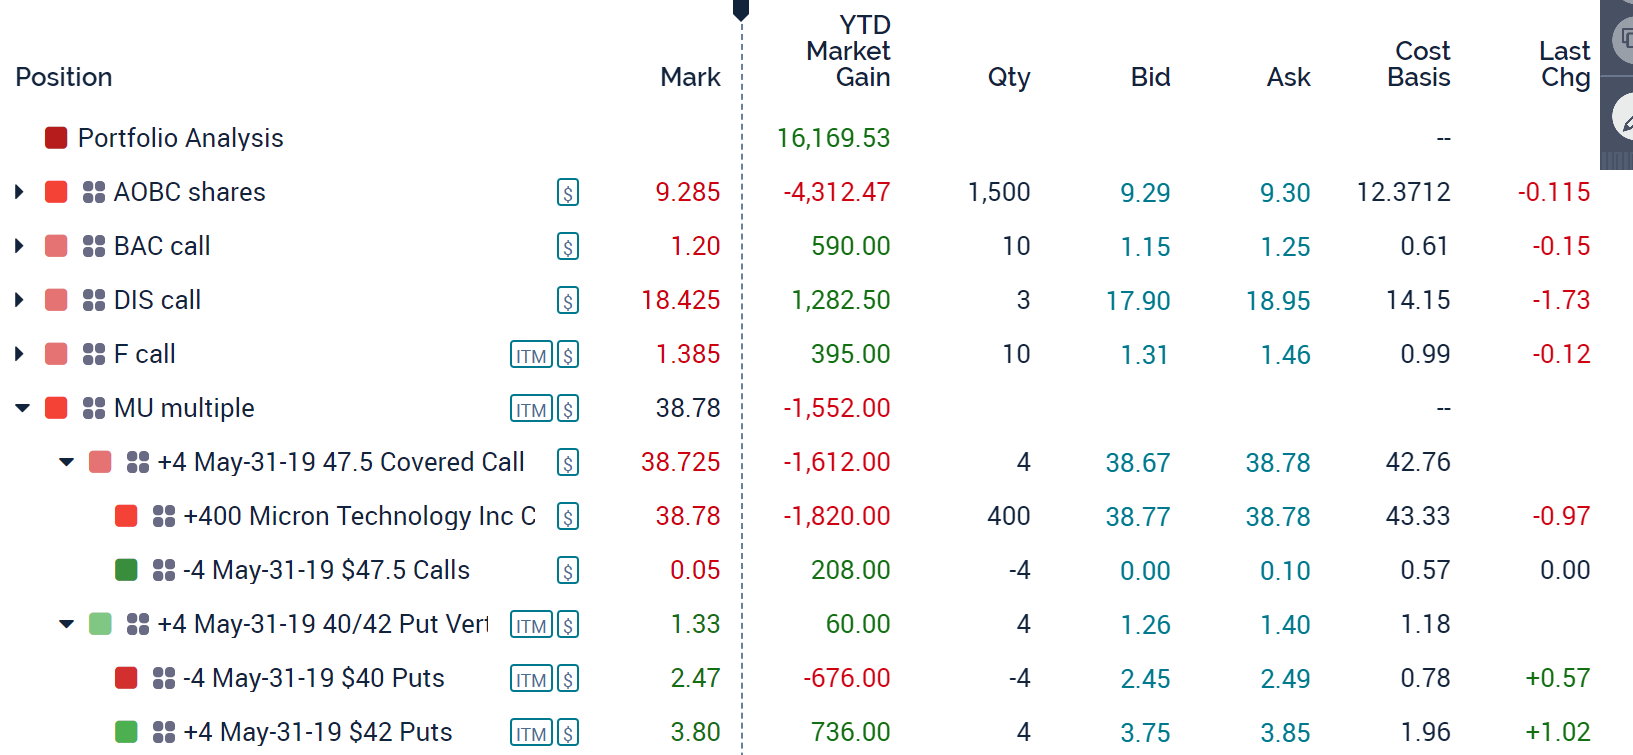Click the ITM badge on $42 Puts row
Viewport: 1633px width, 755px height.
click(531, 733)
